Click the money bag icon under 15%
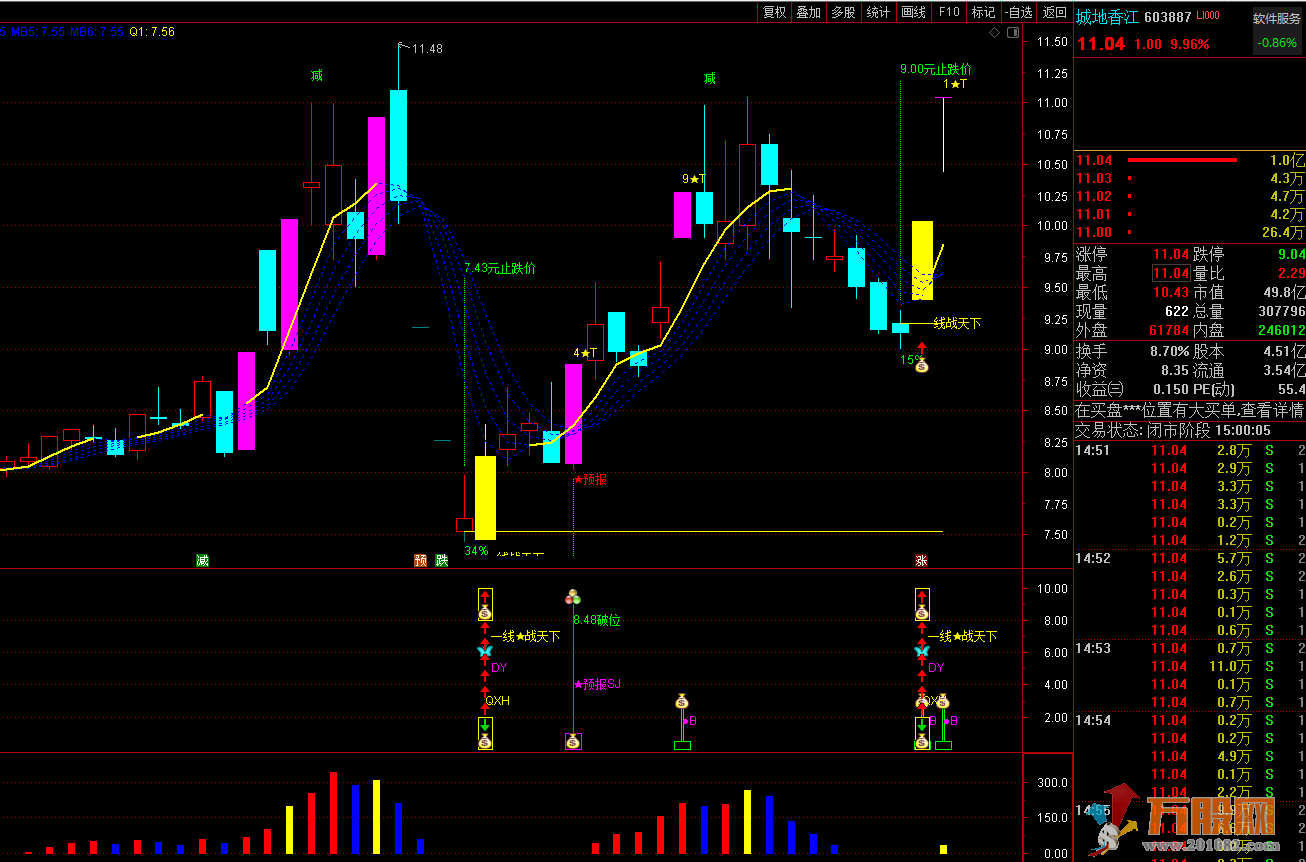 pyautogui.click(x=921, y=366)
